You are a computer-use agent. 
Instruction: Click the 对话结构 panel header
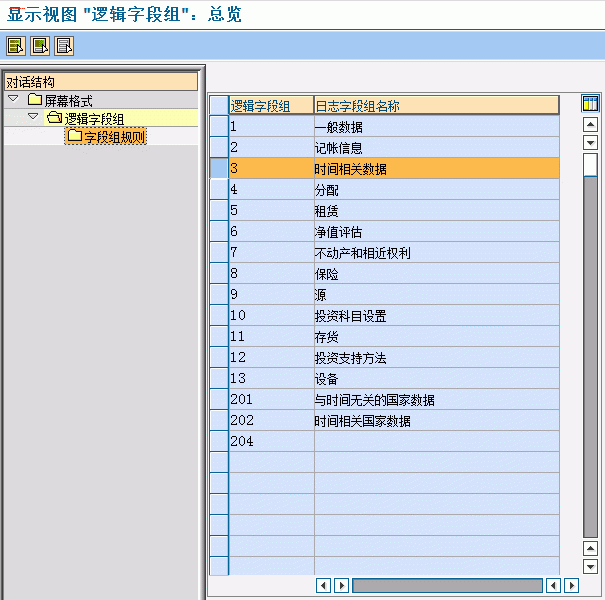coord(101,82)
